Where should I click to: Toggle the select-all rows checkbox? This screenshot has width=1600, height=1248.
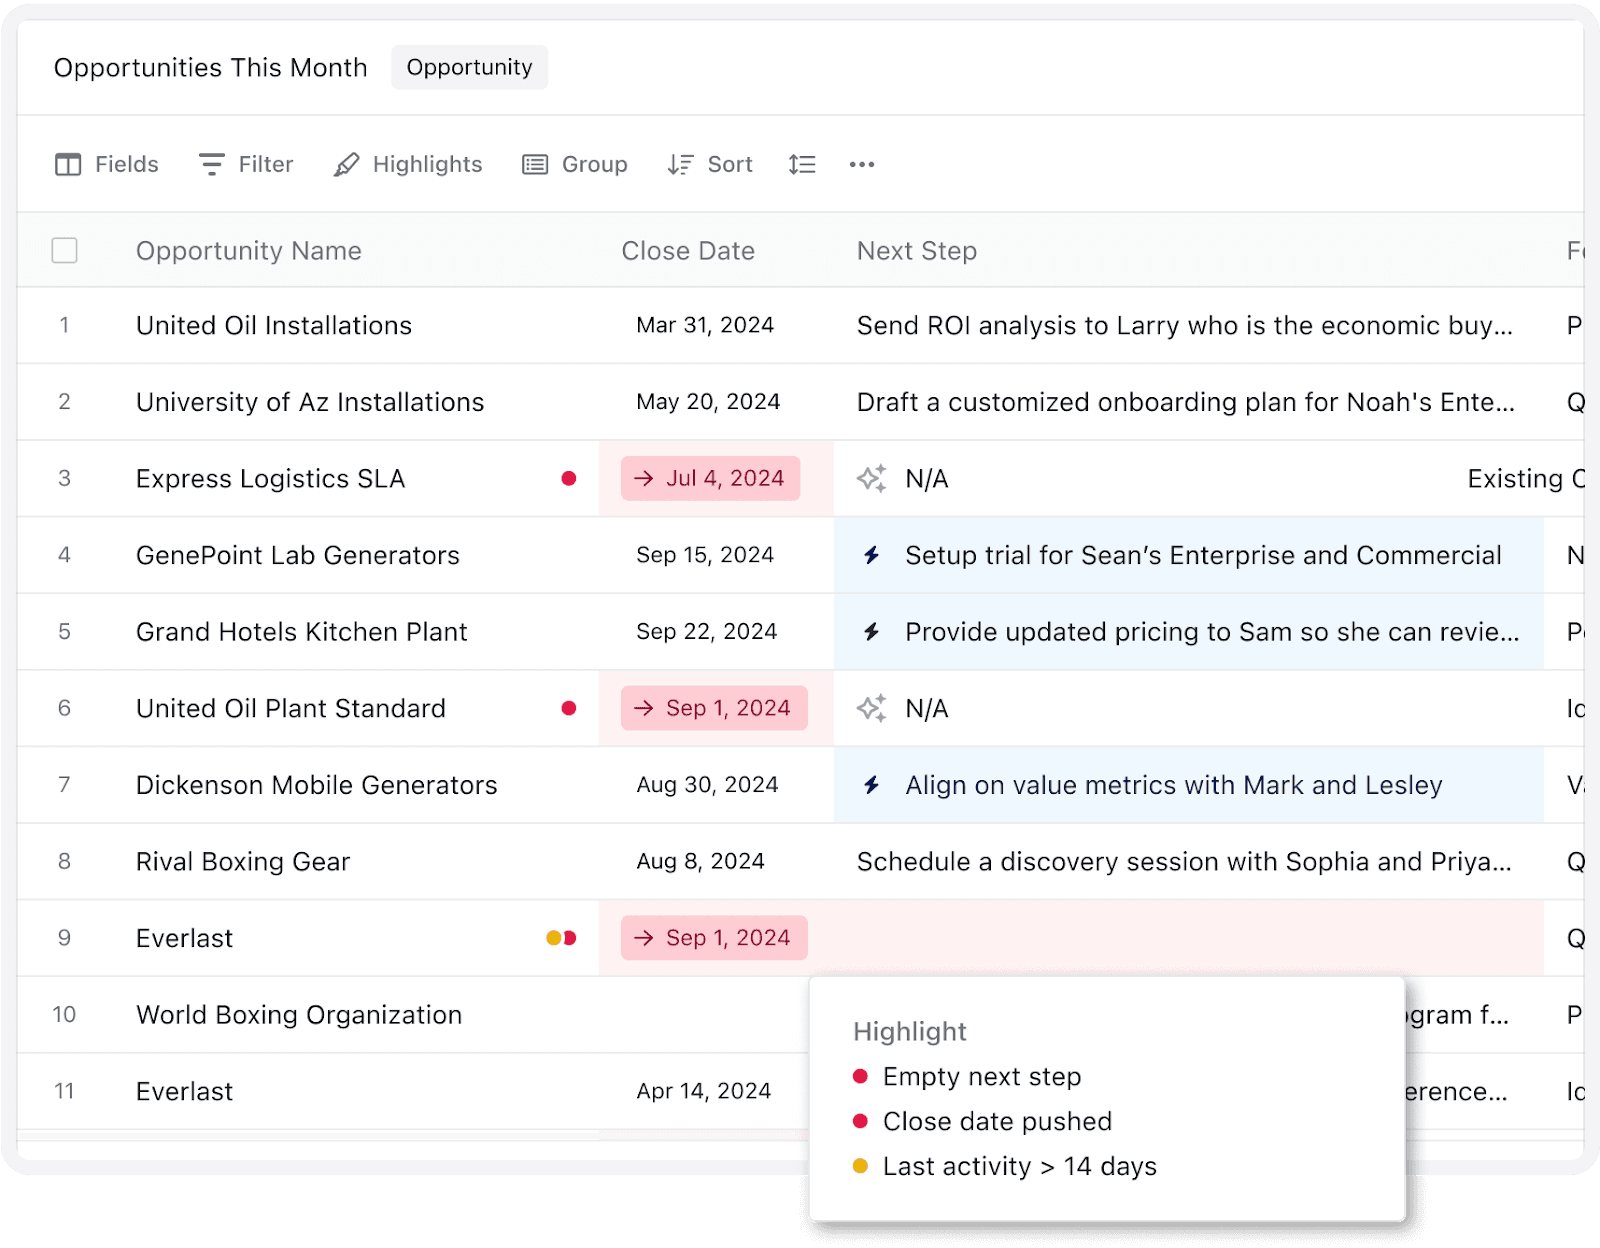65,250
